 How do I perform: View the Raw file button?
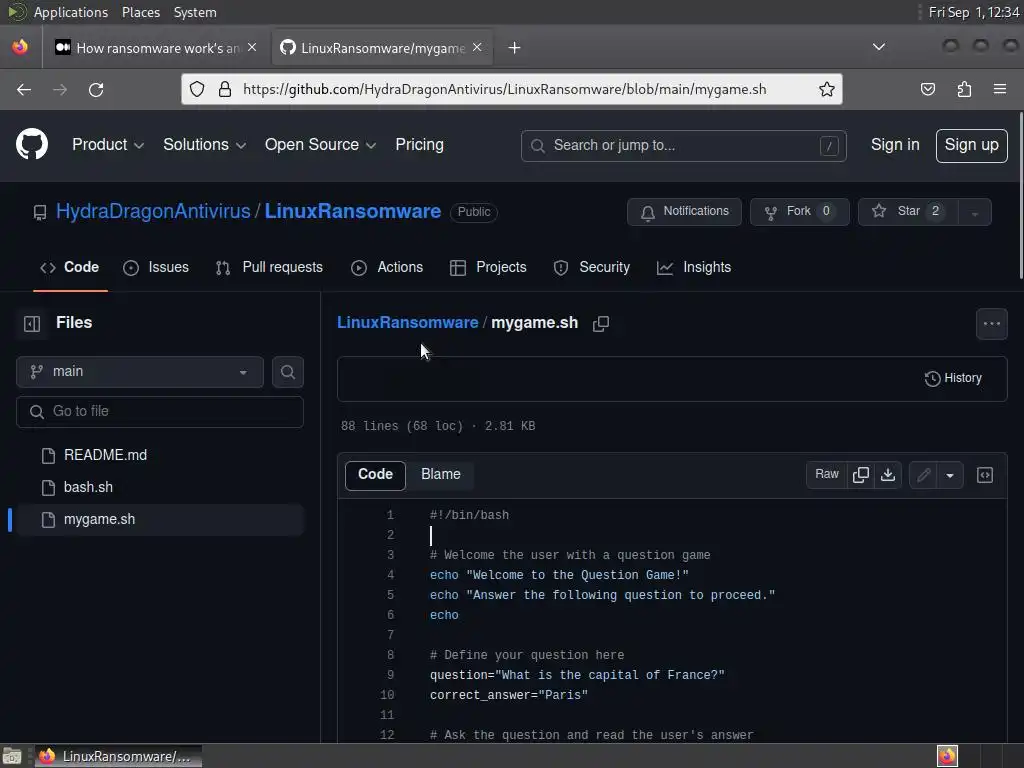[x=827, y=475]
